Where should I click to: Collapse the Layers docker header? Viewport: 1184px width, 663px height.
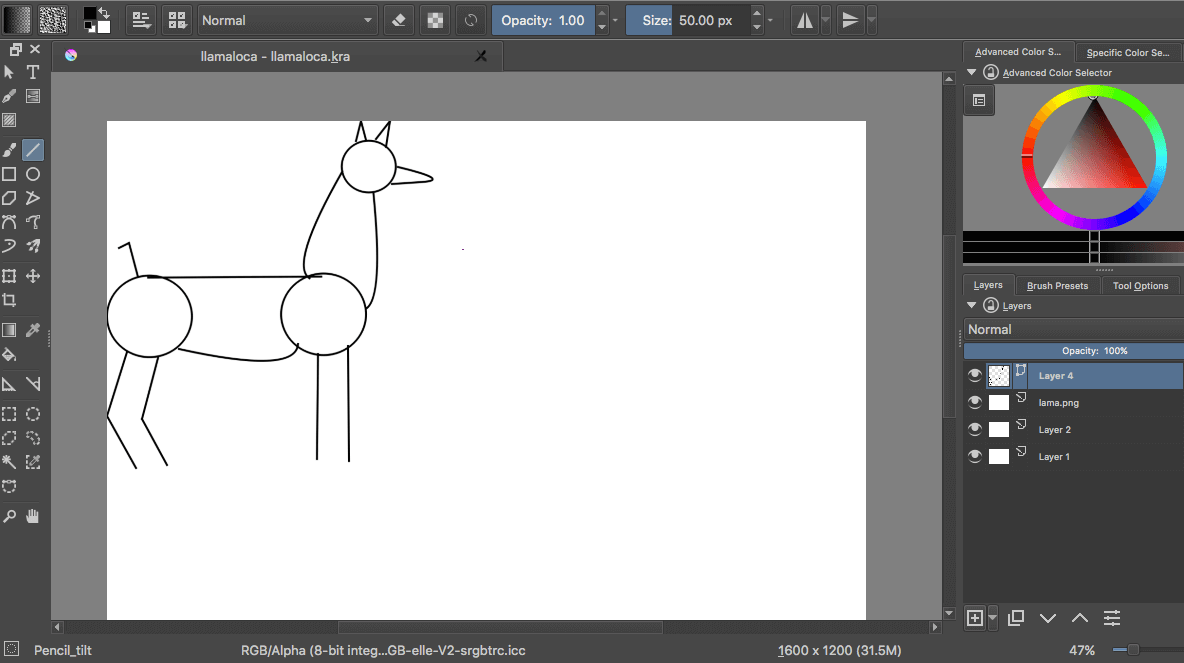click(x=970, y=305)
